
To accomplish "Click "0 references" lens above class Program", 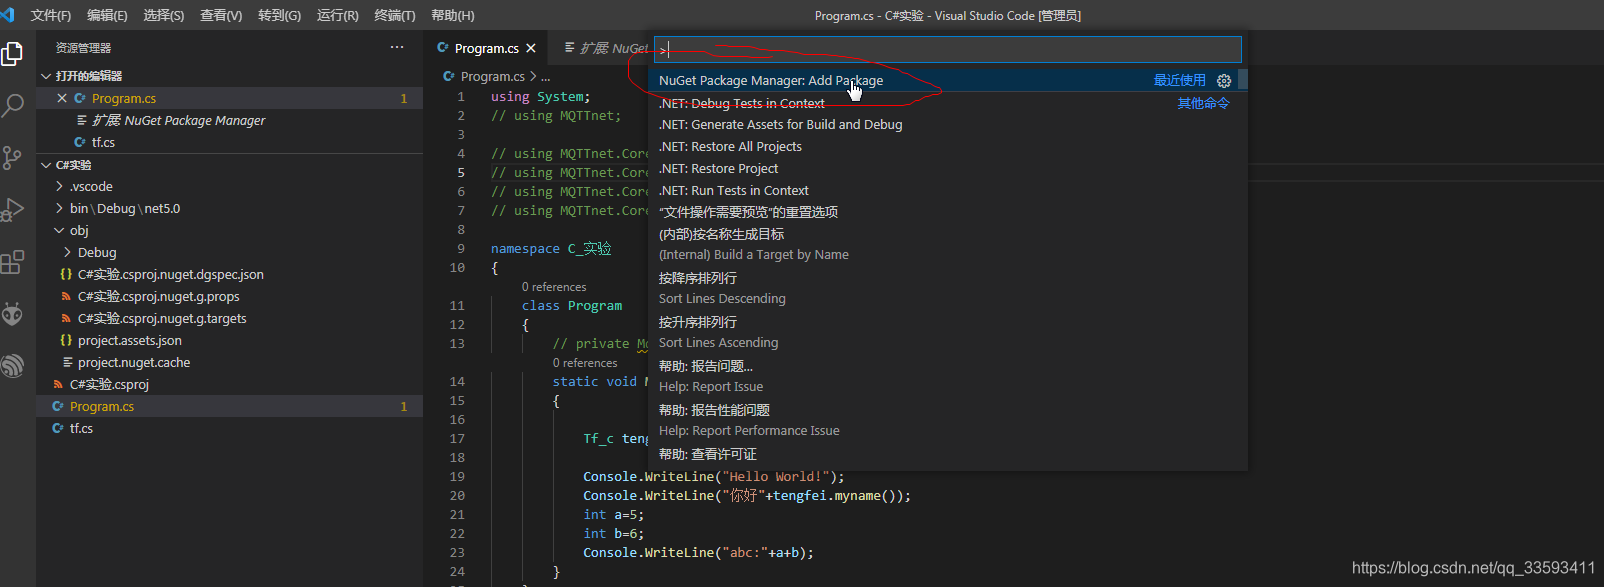I will [554, 287].
